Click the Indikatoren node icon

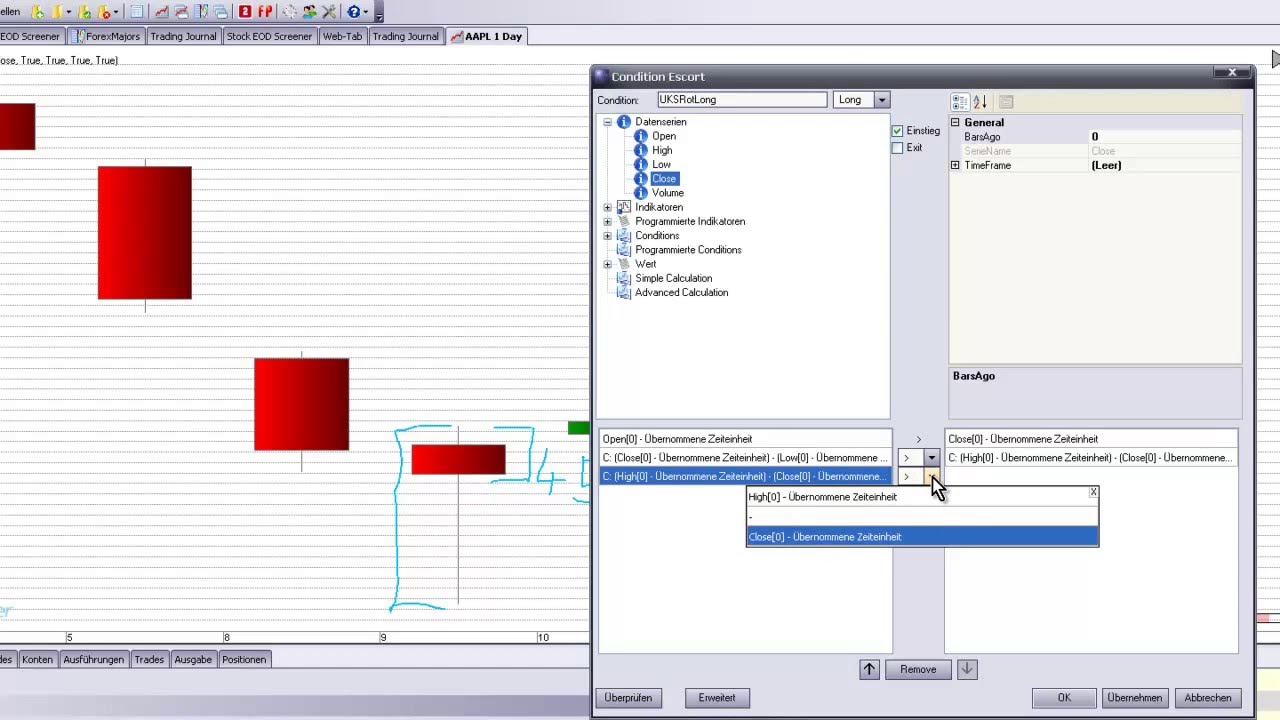(x=624, y=207)
